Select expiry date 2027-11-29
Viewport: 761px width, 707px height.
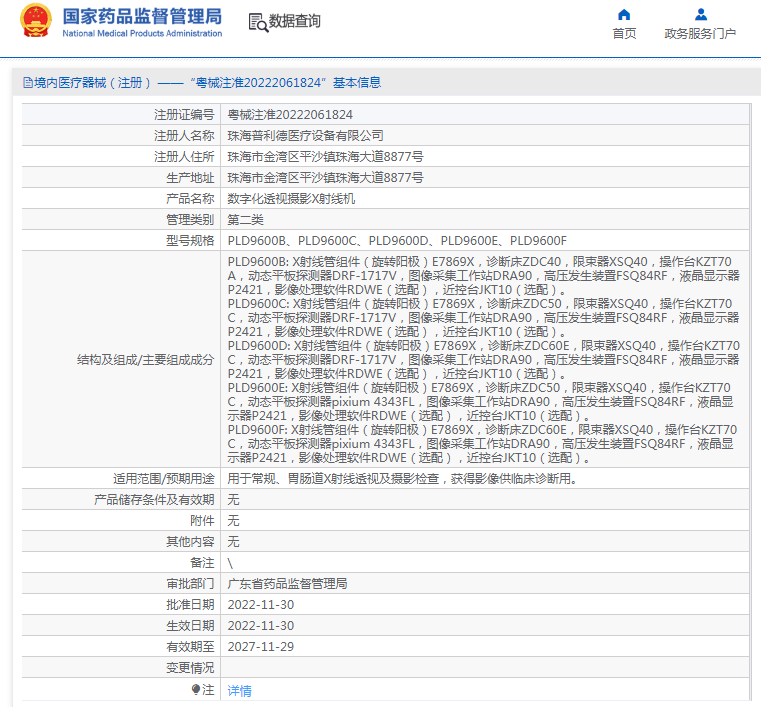pos(261,646)
